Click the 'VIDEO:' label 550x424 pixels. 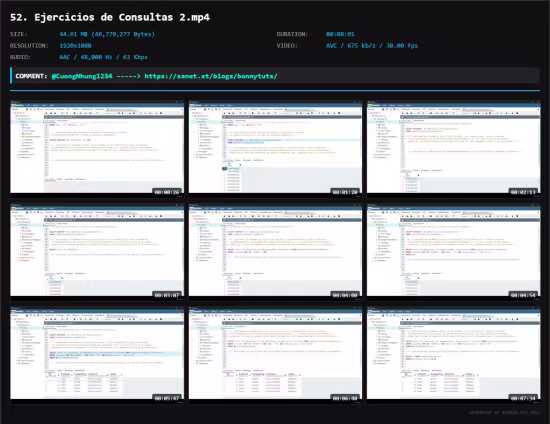(287, 46)
